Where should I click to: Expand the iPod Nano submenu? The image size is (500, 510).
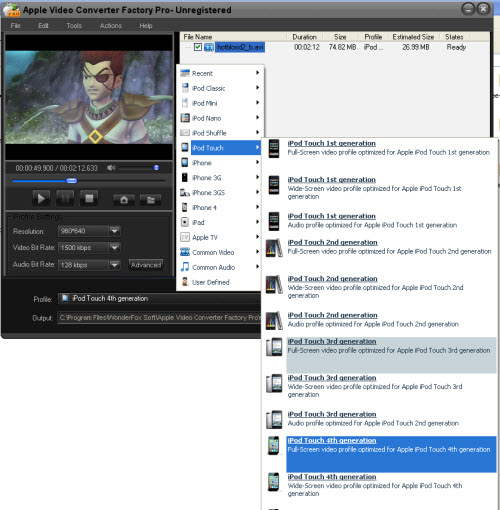click(220, 118)
